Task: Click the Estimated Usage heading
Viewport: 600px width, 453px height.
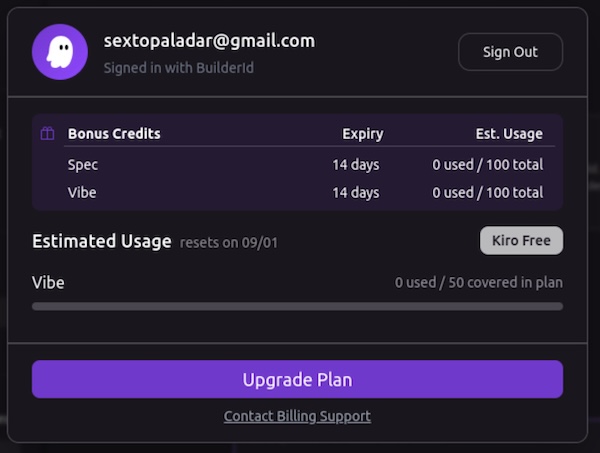Action: pyautogui.click(x=102, y=242)
